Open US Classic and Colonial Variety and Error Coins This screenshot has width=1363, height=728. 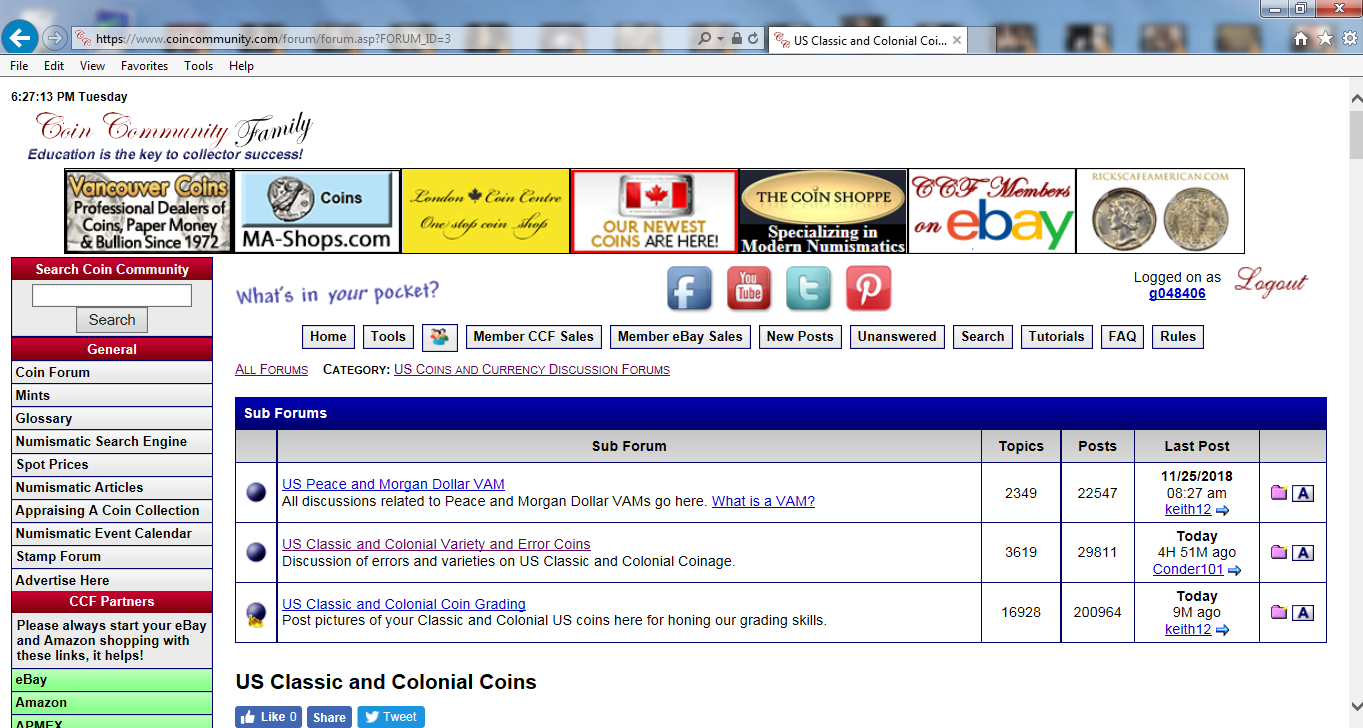(436, 544)
